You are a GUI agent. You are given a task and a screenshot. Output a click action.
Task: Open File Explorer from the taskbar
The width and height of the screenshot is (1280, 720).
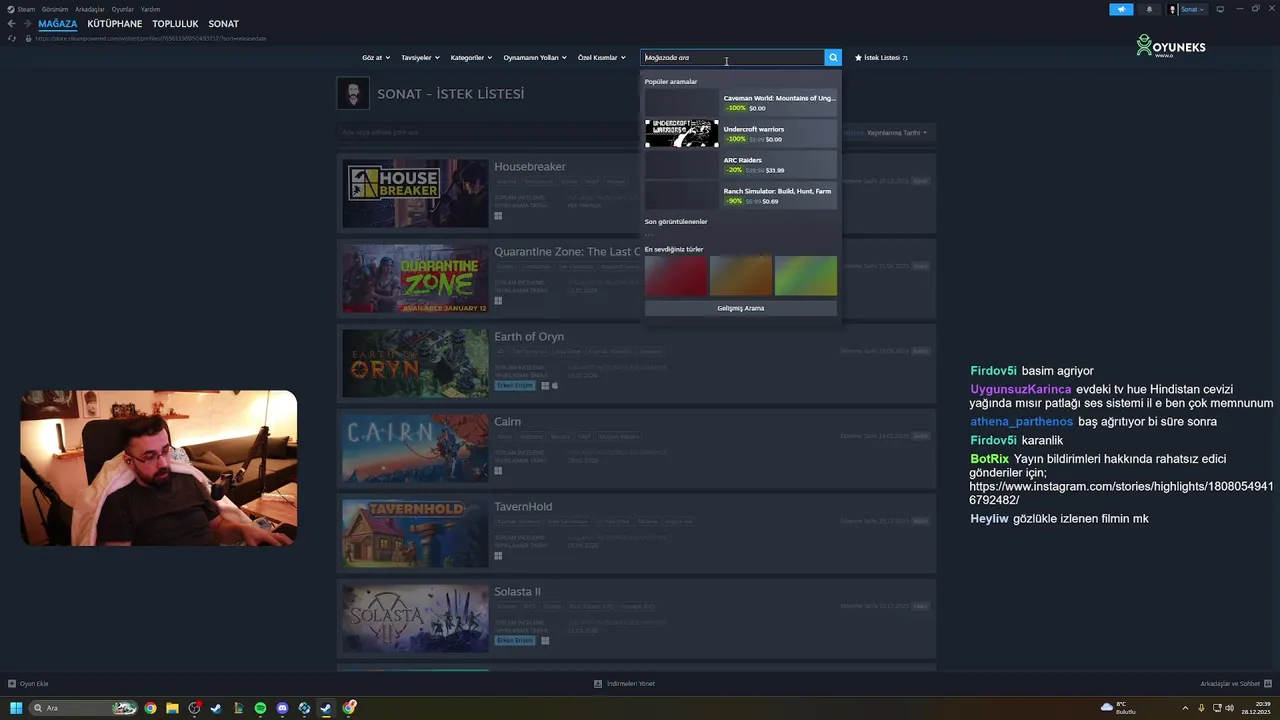pos(172,708)
